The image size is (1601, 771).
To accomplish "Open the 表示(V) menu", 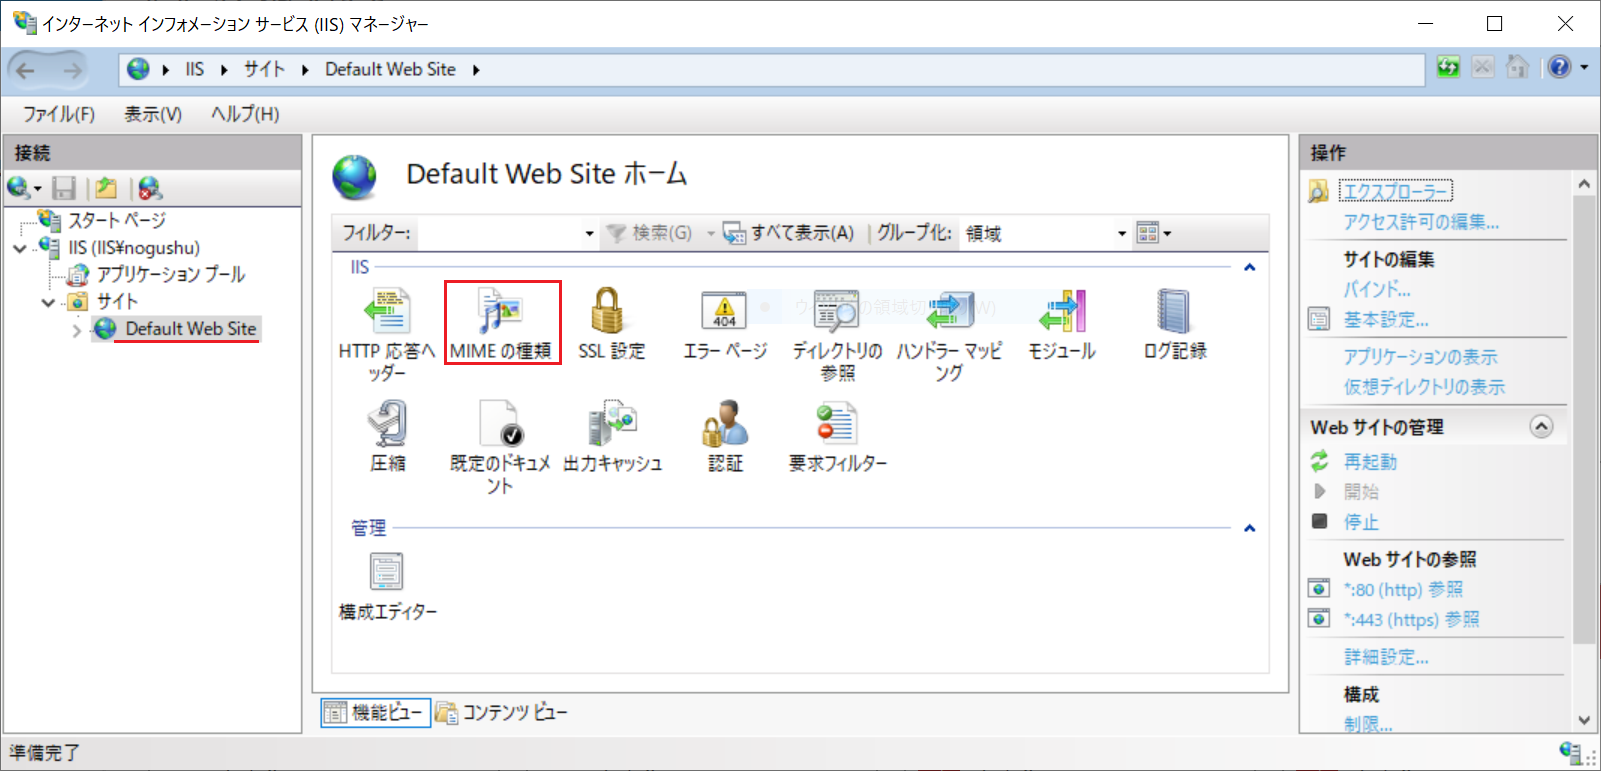I will coord(152,114).
